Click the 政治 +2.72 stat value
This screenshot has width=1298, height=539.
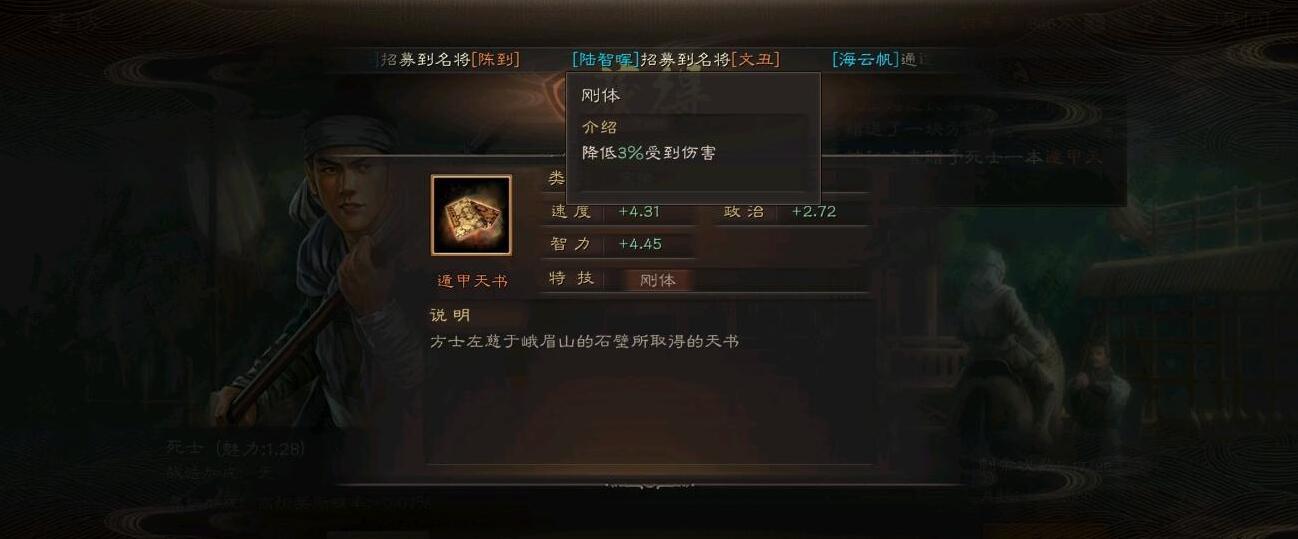point(813,211)
